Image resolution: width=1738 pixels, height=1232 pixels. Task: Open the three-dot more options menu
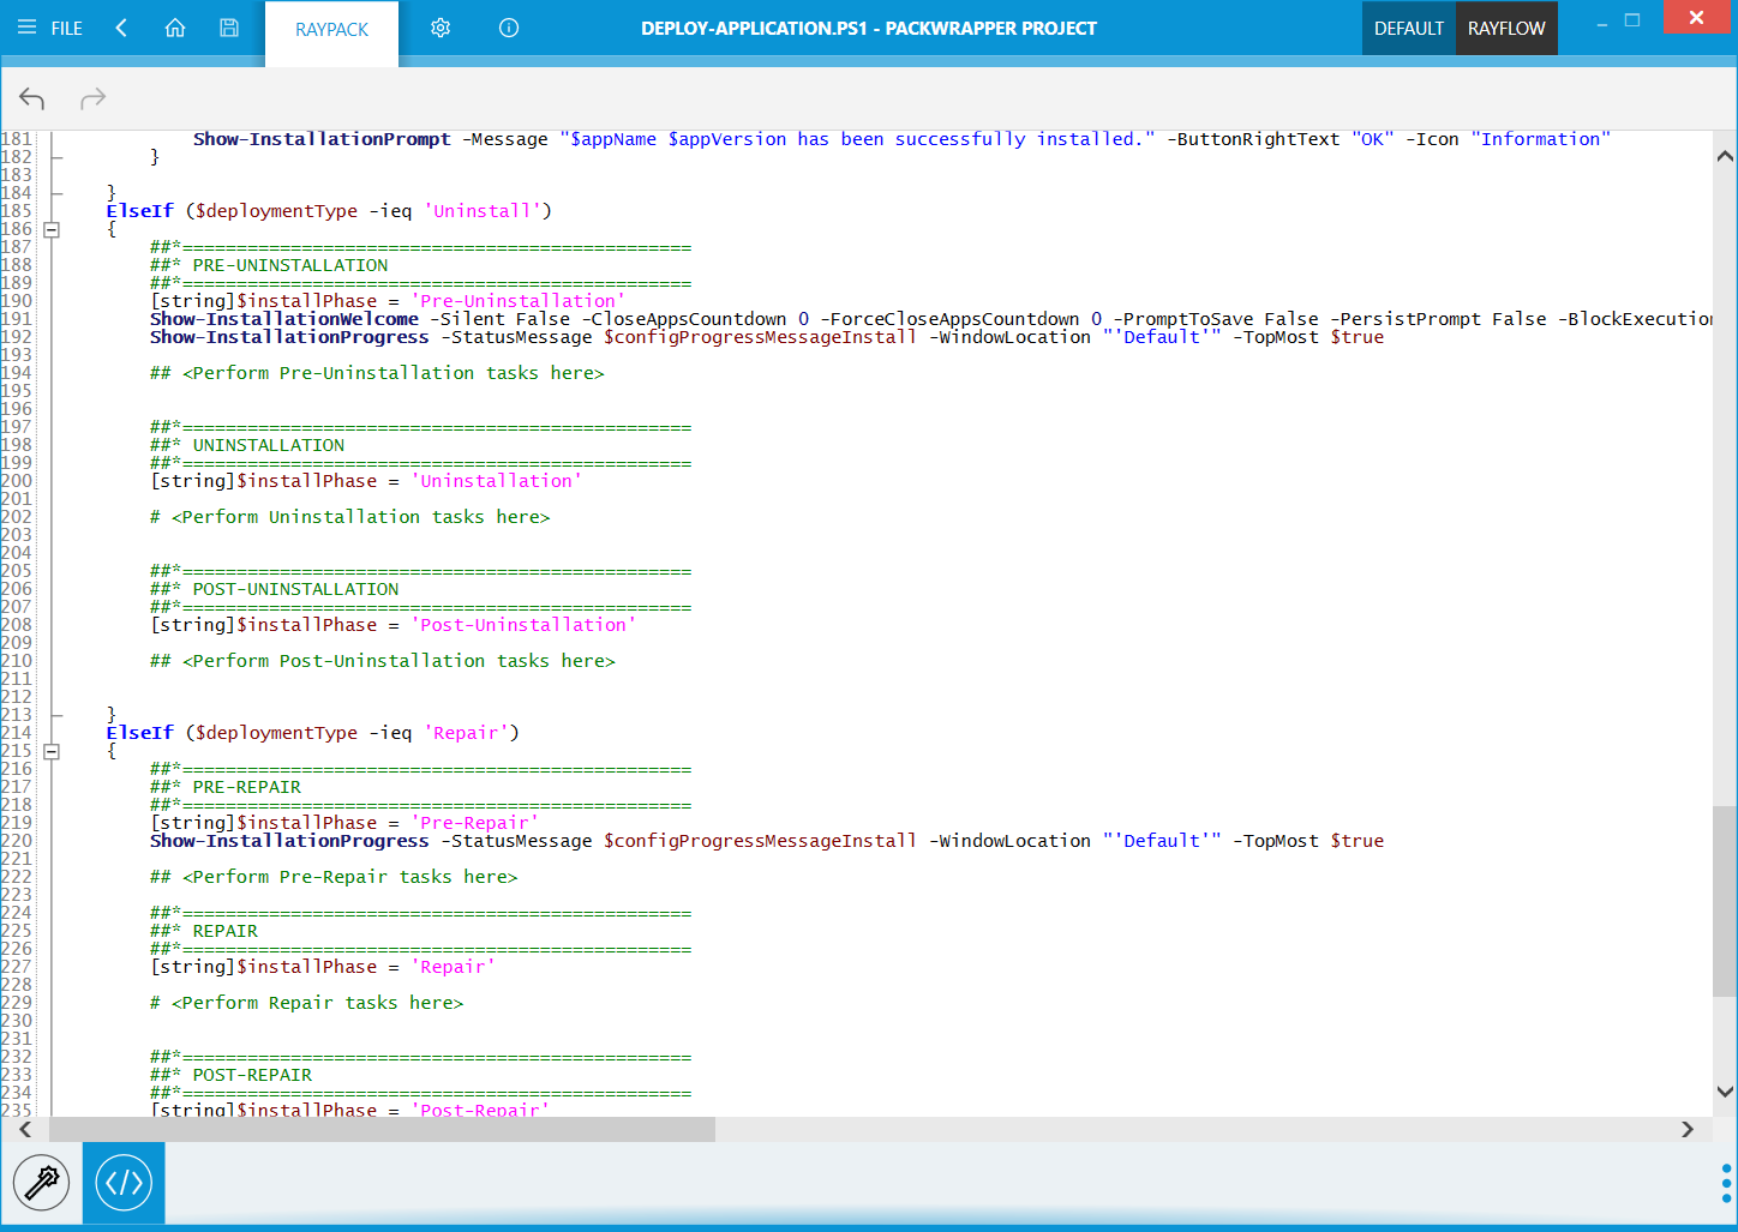tap(1726, 1183)
